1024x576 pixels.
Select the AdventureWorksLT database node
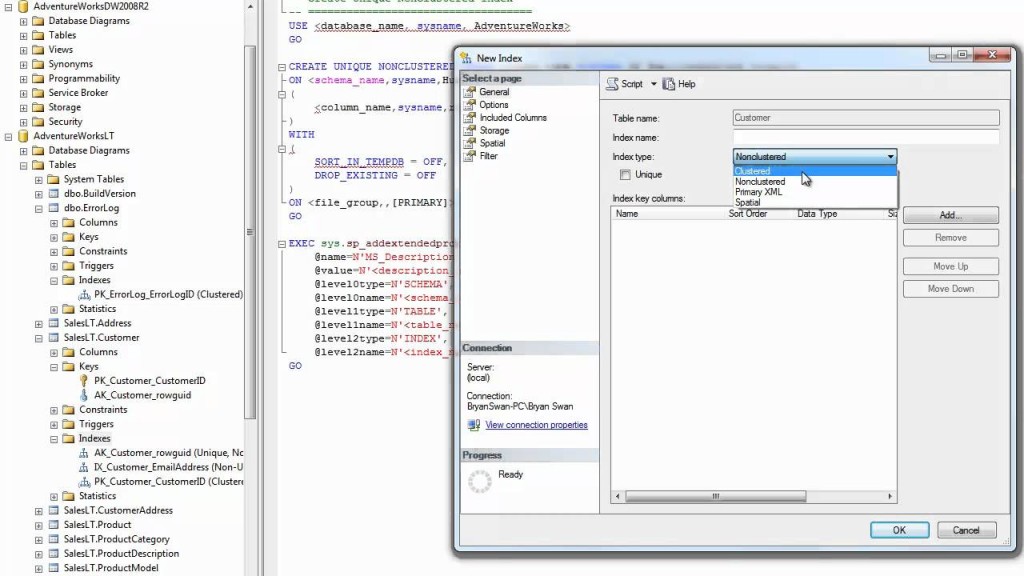[73, 136]
